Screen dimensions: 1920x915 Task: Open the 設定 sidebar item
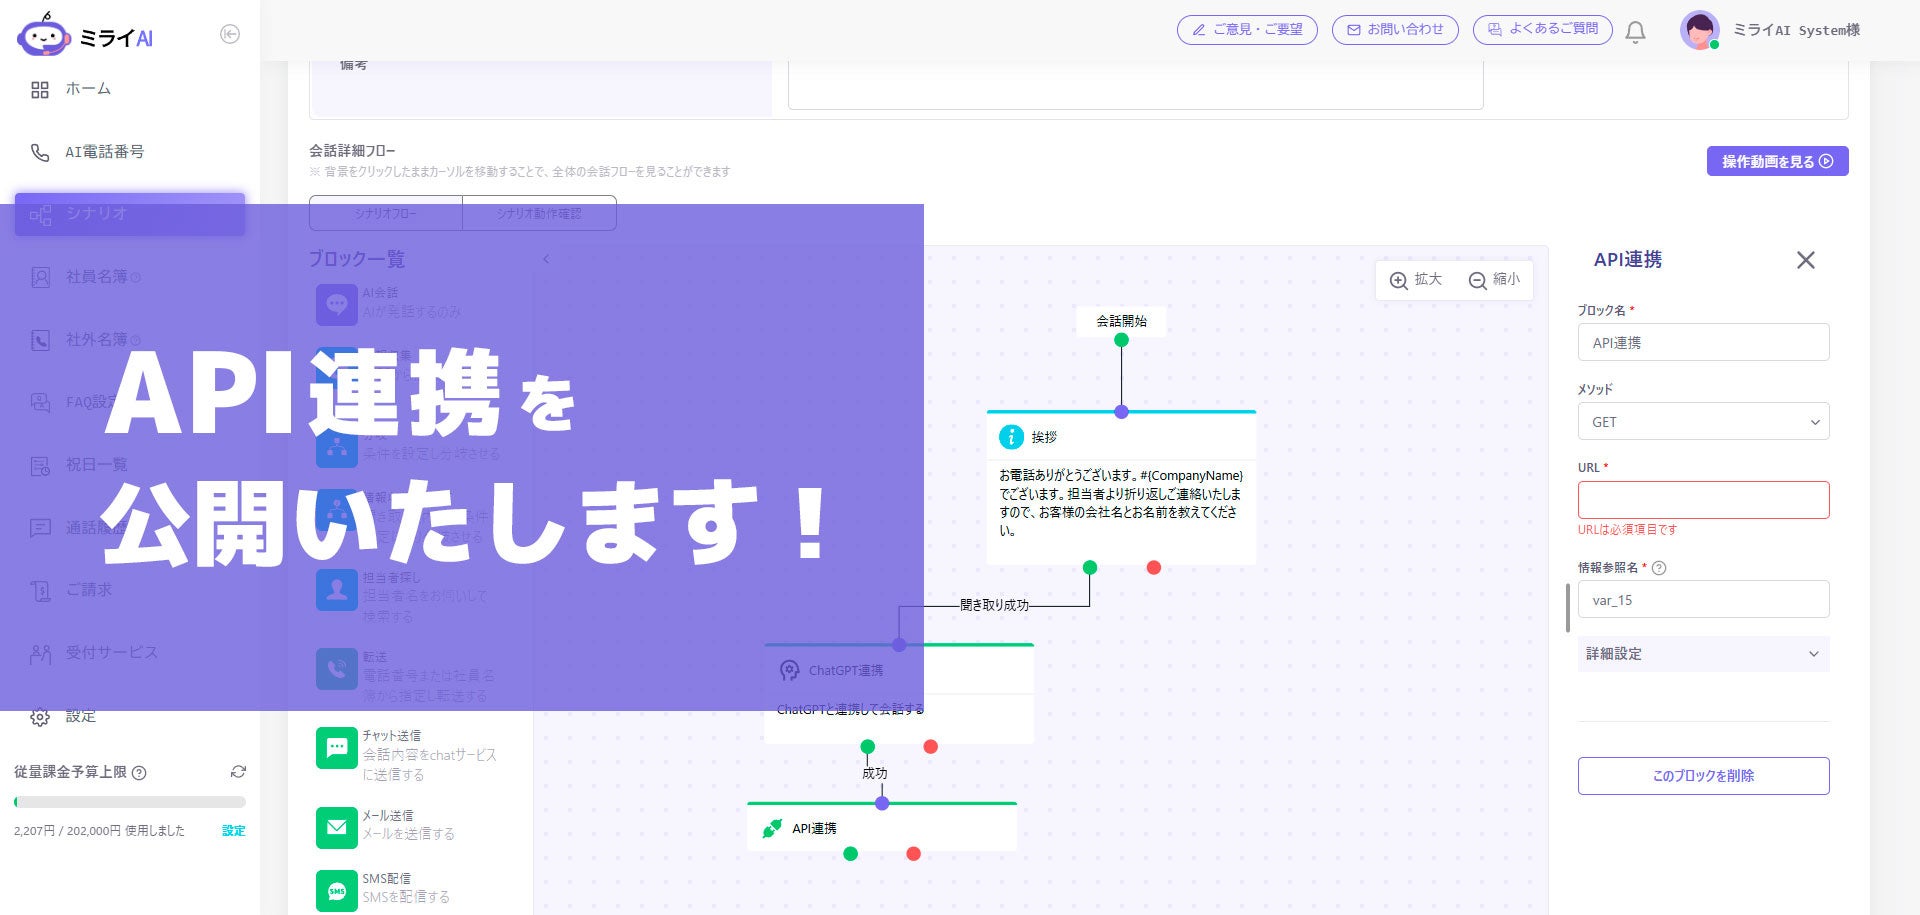click(80, 717)
